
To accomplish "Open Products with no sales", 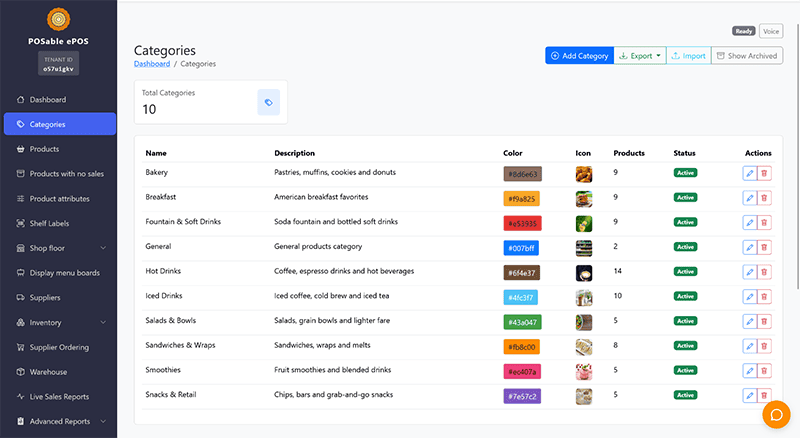I will pos(60,174).
